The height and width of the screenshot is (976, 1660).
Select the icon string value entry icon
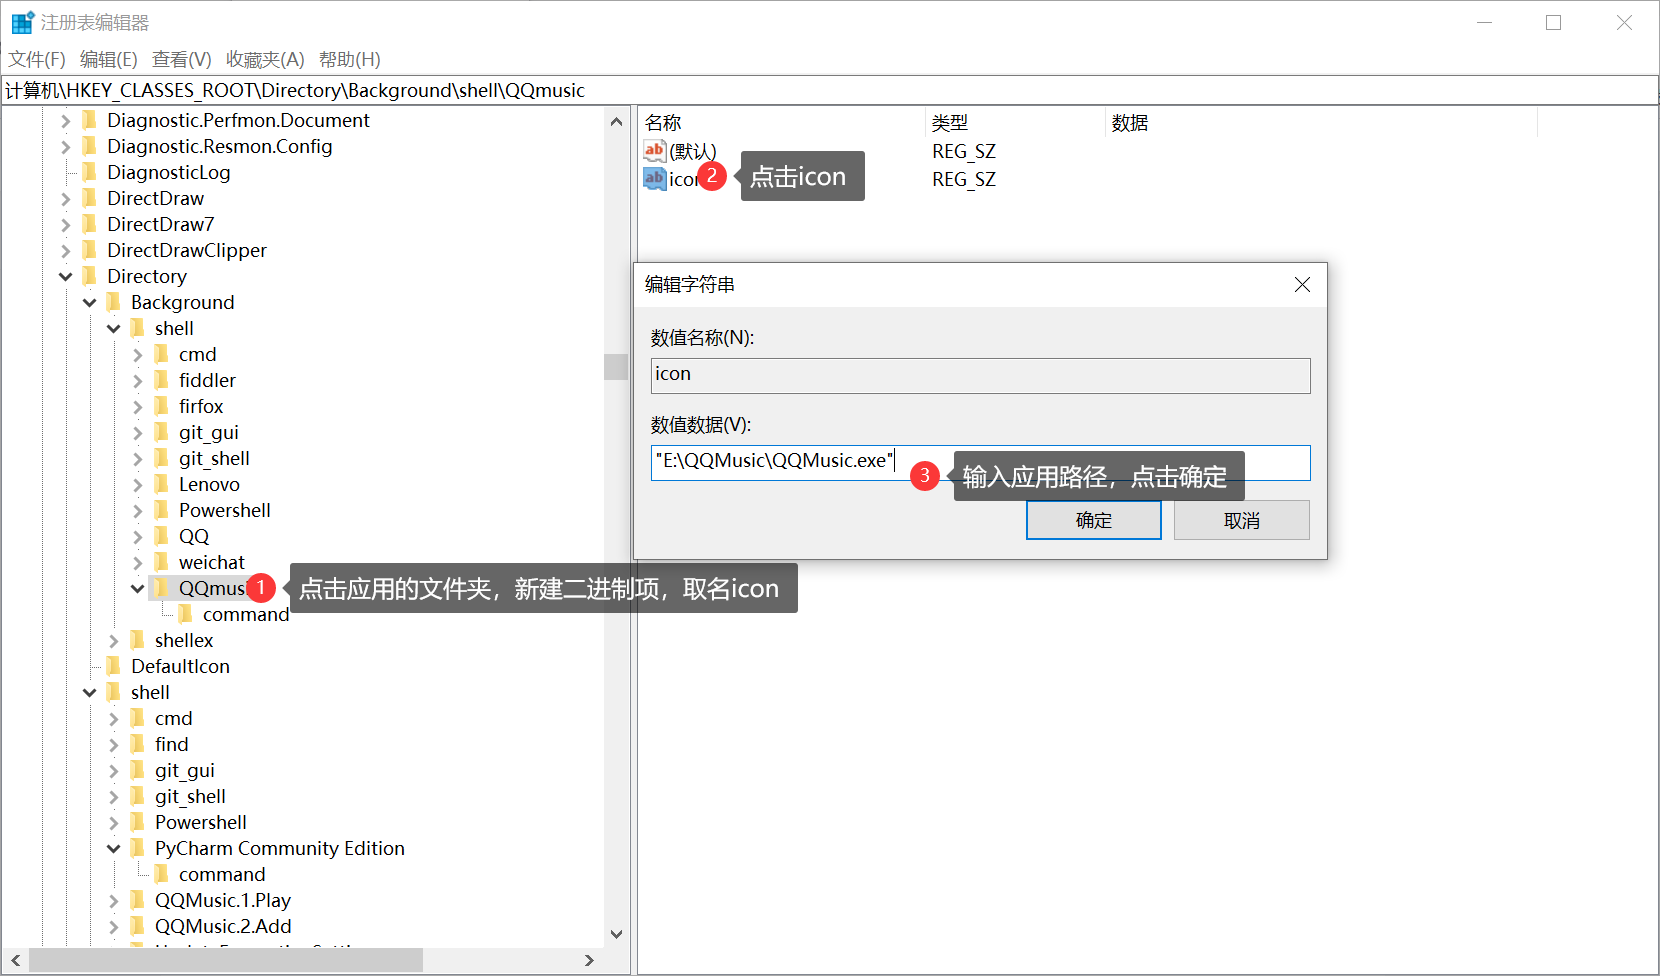click(x=655, y=179)
